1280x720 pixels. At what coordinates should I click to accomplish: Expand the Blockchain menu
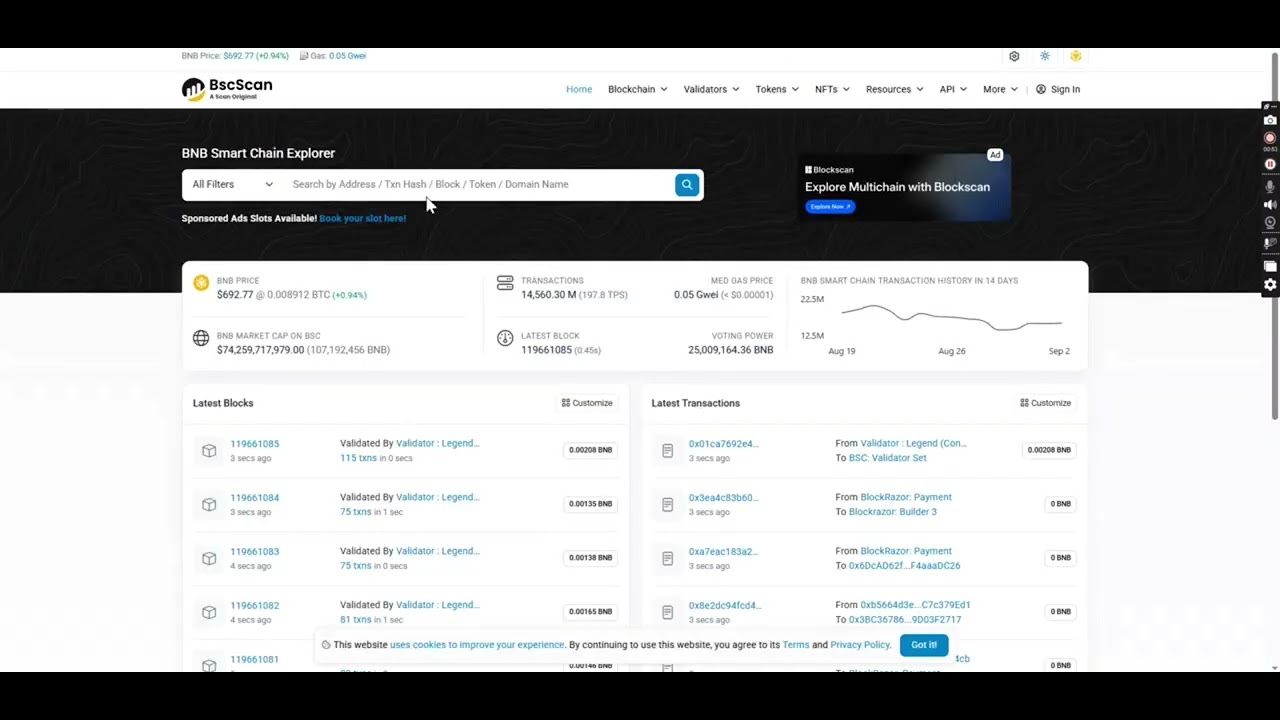(637, 89)
